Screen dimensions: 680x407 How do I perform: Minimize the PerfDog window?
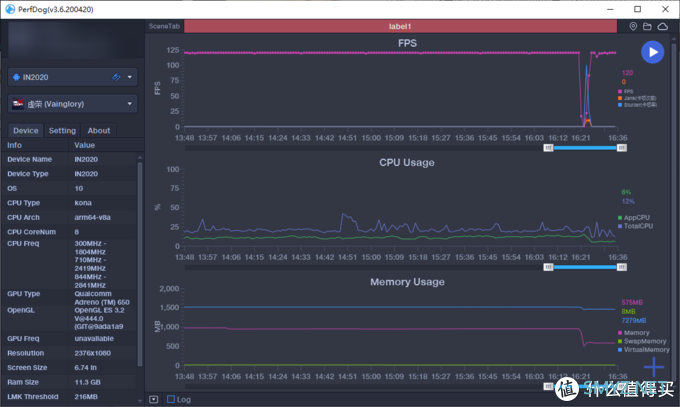click(610, 9)
